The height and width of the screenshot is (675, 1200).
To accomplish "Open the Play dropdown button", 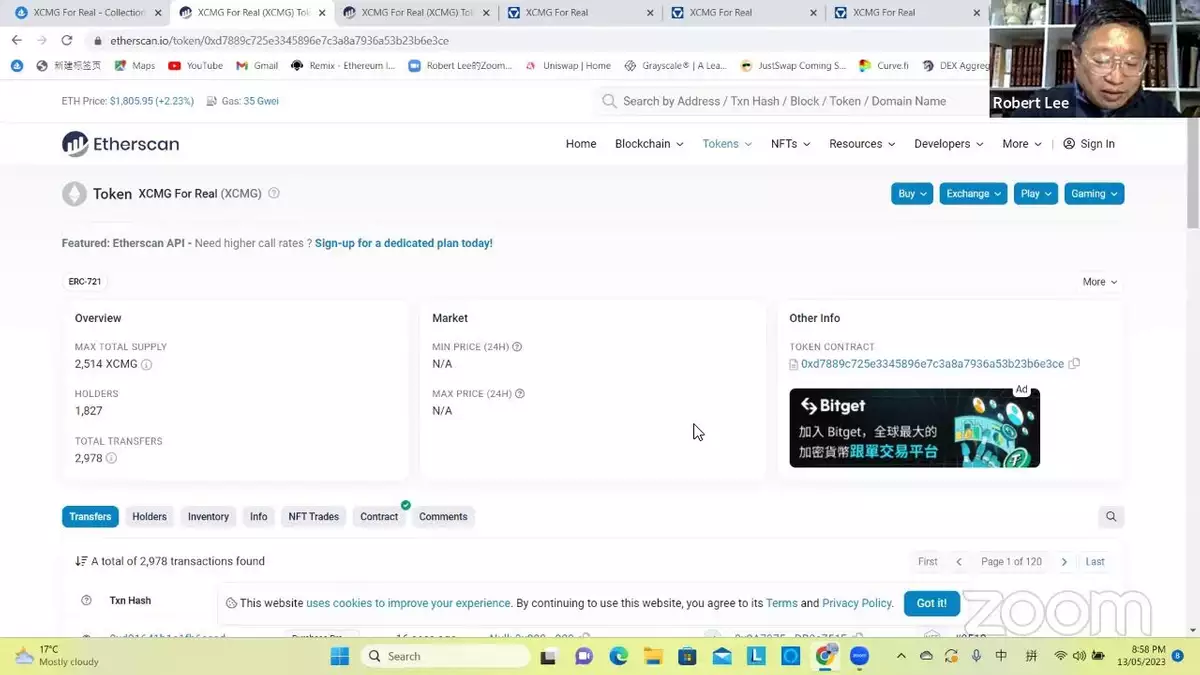I will coord(1036,194).
